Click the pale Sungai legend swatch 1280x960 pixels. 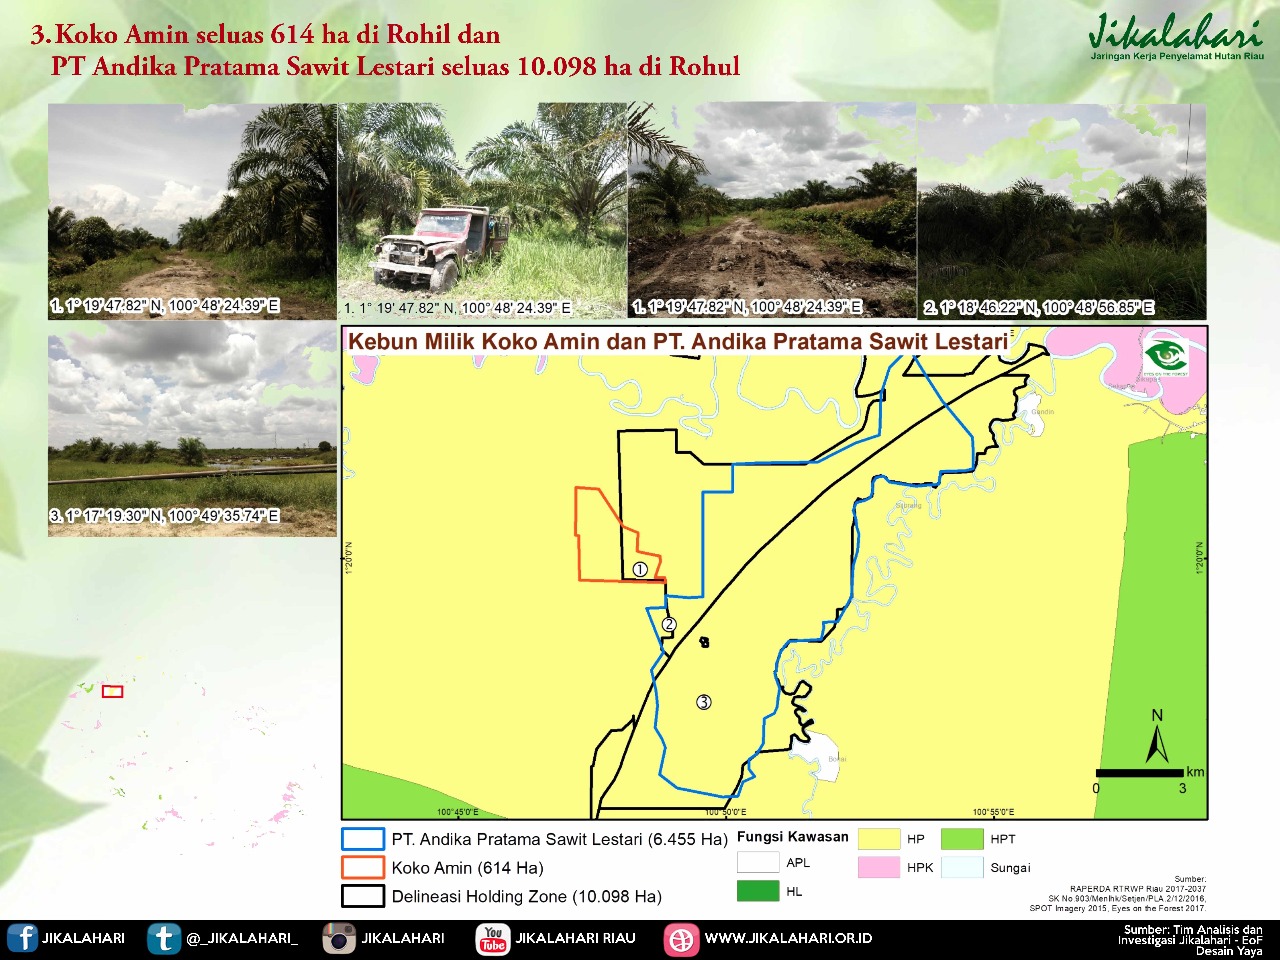(962, 867)
